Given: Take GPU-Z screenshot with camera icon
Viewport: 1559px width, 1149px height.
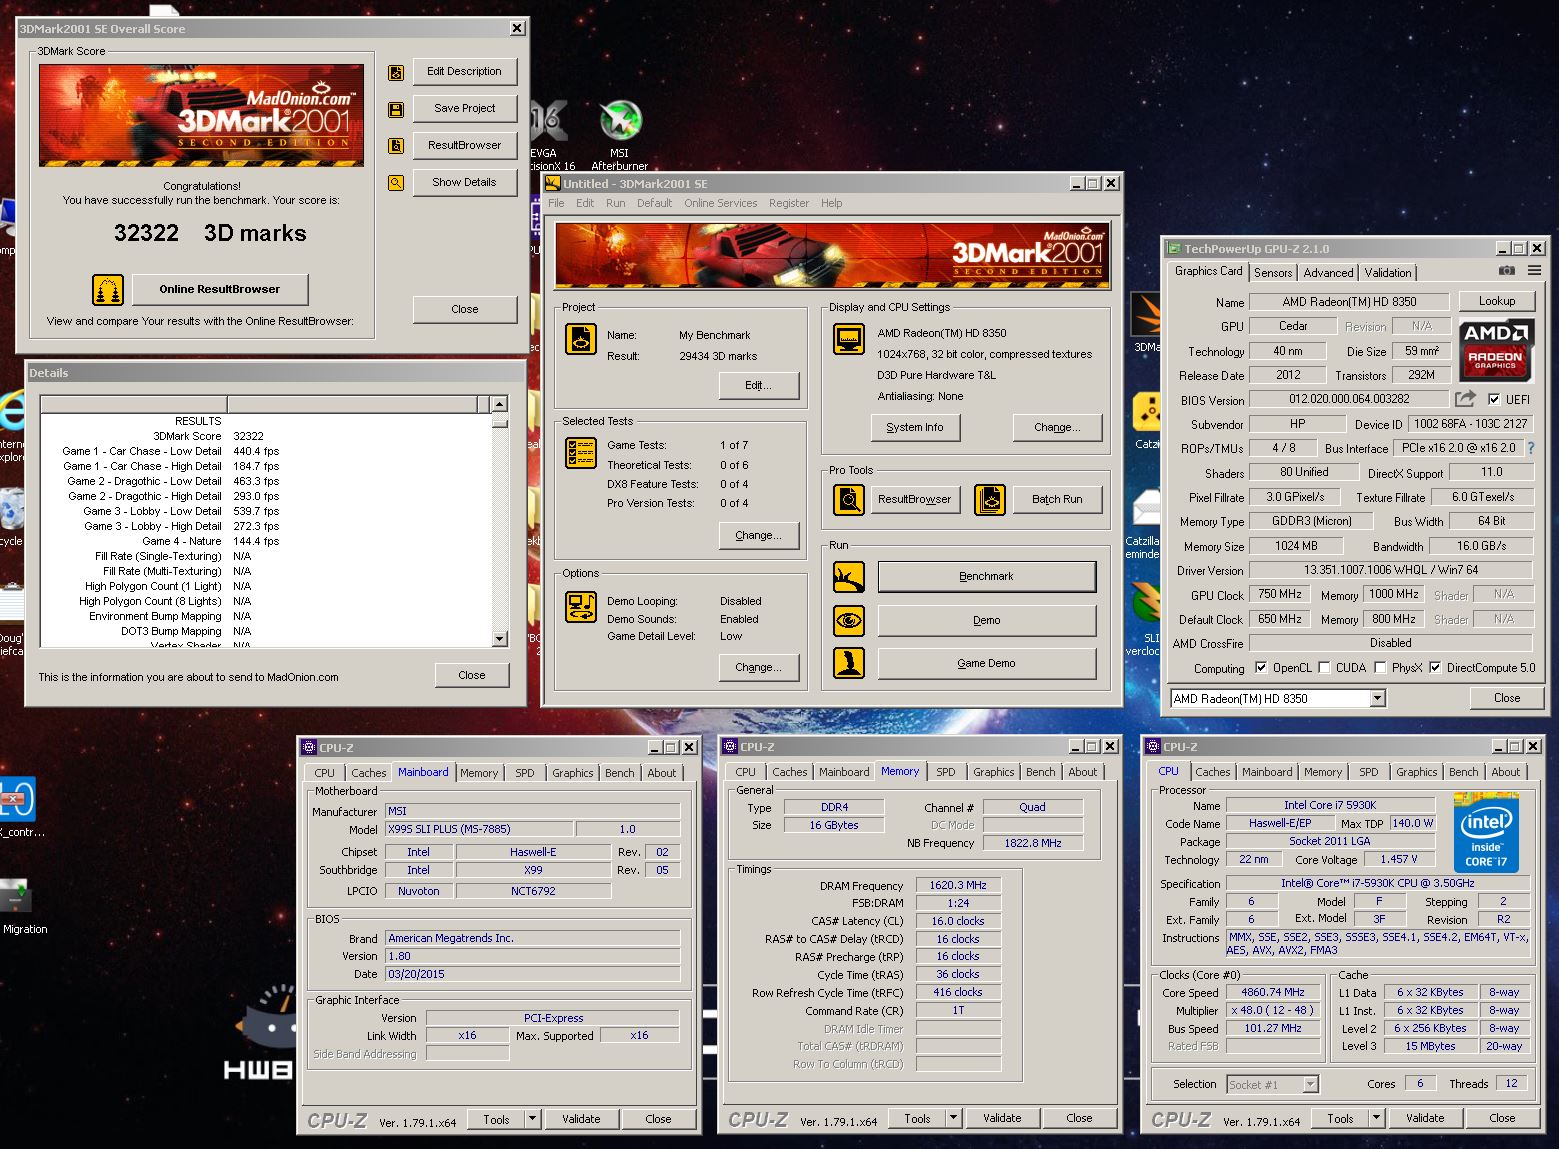Looking at the screenshot, I should [x=1507, y=271].
